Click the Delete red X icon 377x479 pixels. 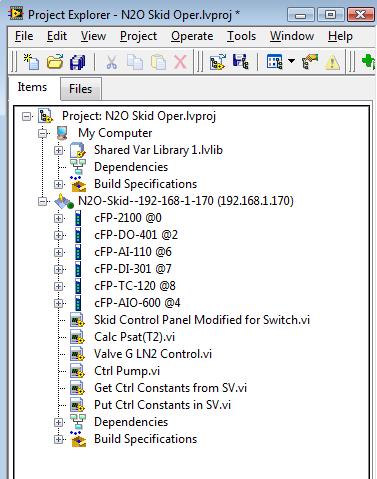[x=180, y=62]
